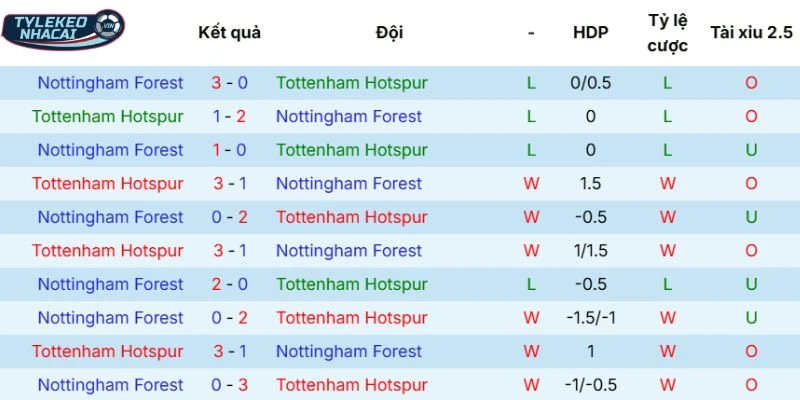Click the -1/-0.5 handicap value
800x400 pixels.
click(590, 385)
